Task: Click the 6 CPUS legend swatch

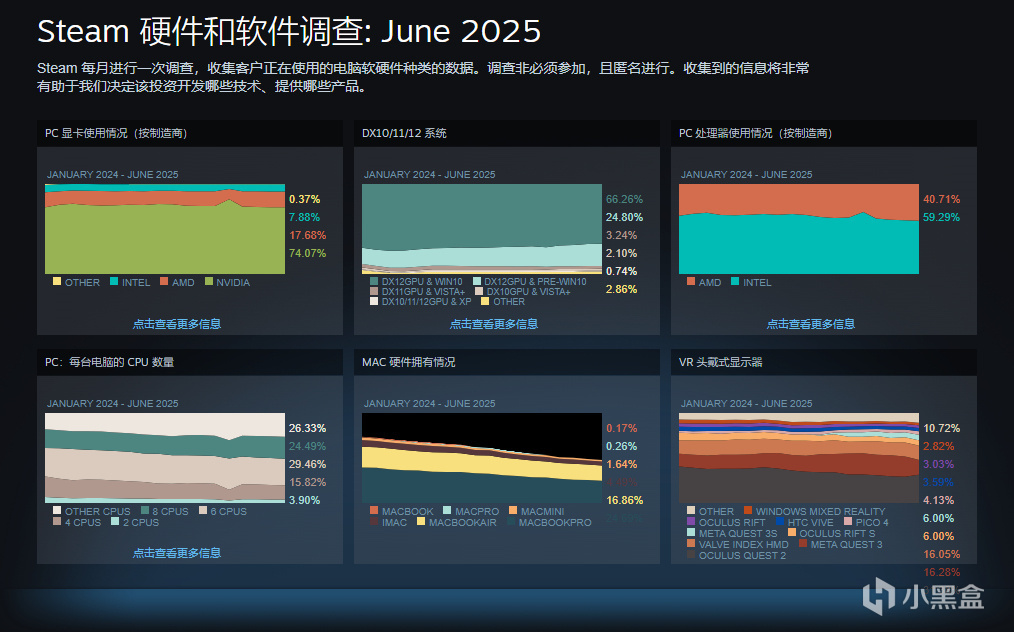Action: point(203,510)
